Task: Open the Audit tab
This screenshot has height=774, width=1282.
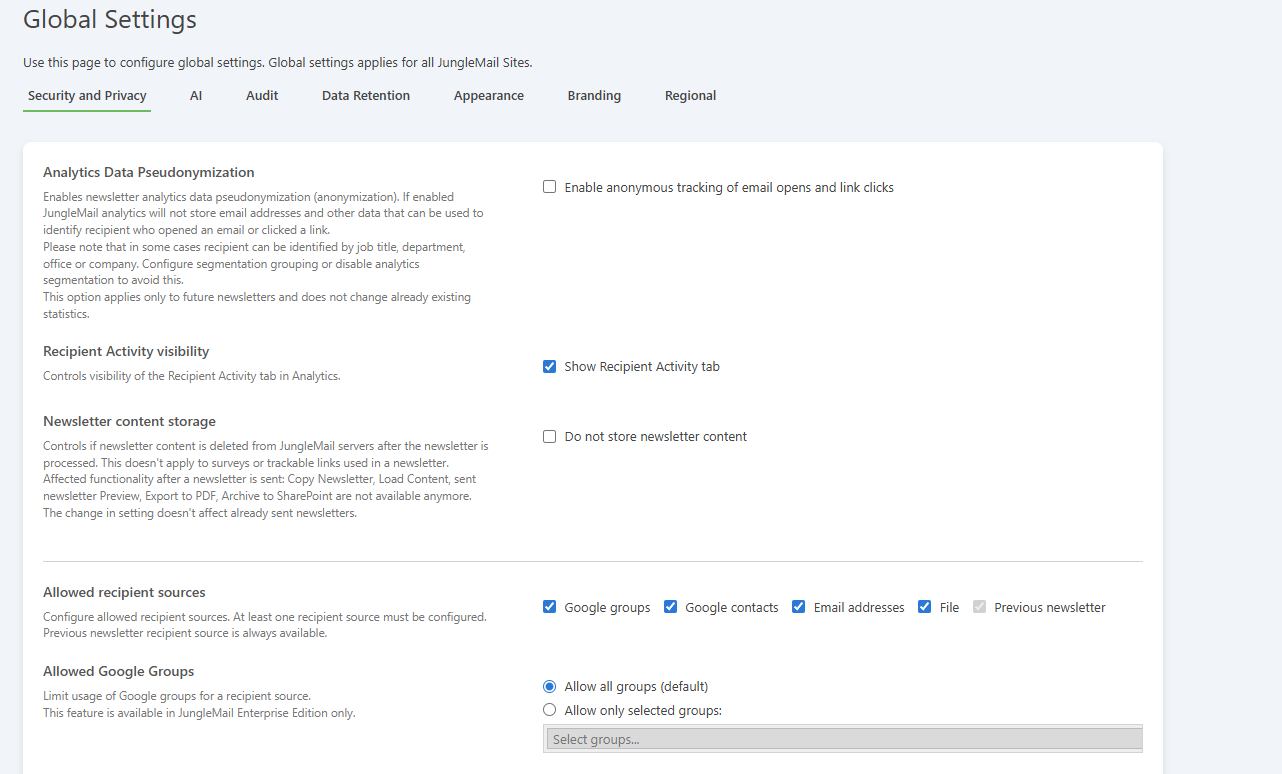Action: coord(262,96)
